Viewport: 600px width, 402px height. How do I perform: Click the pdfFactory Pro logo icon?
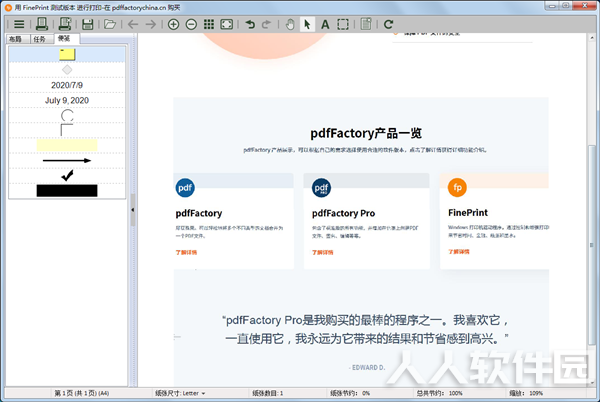321,187
